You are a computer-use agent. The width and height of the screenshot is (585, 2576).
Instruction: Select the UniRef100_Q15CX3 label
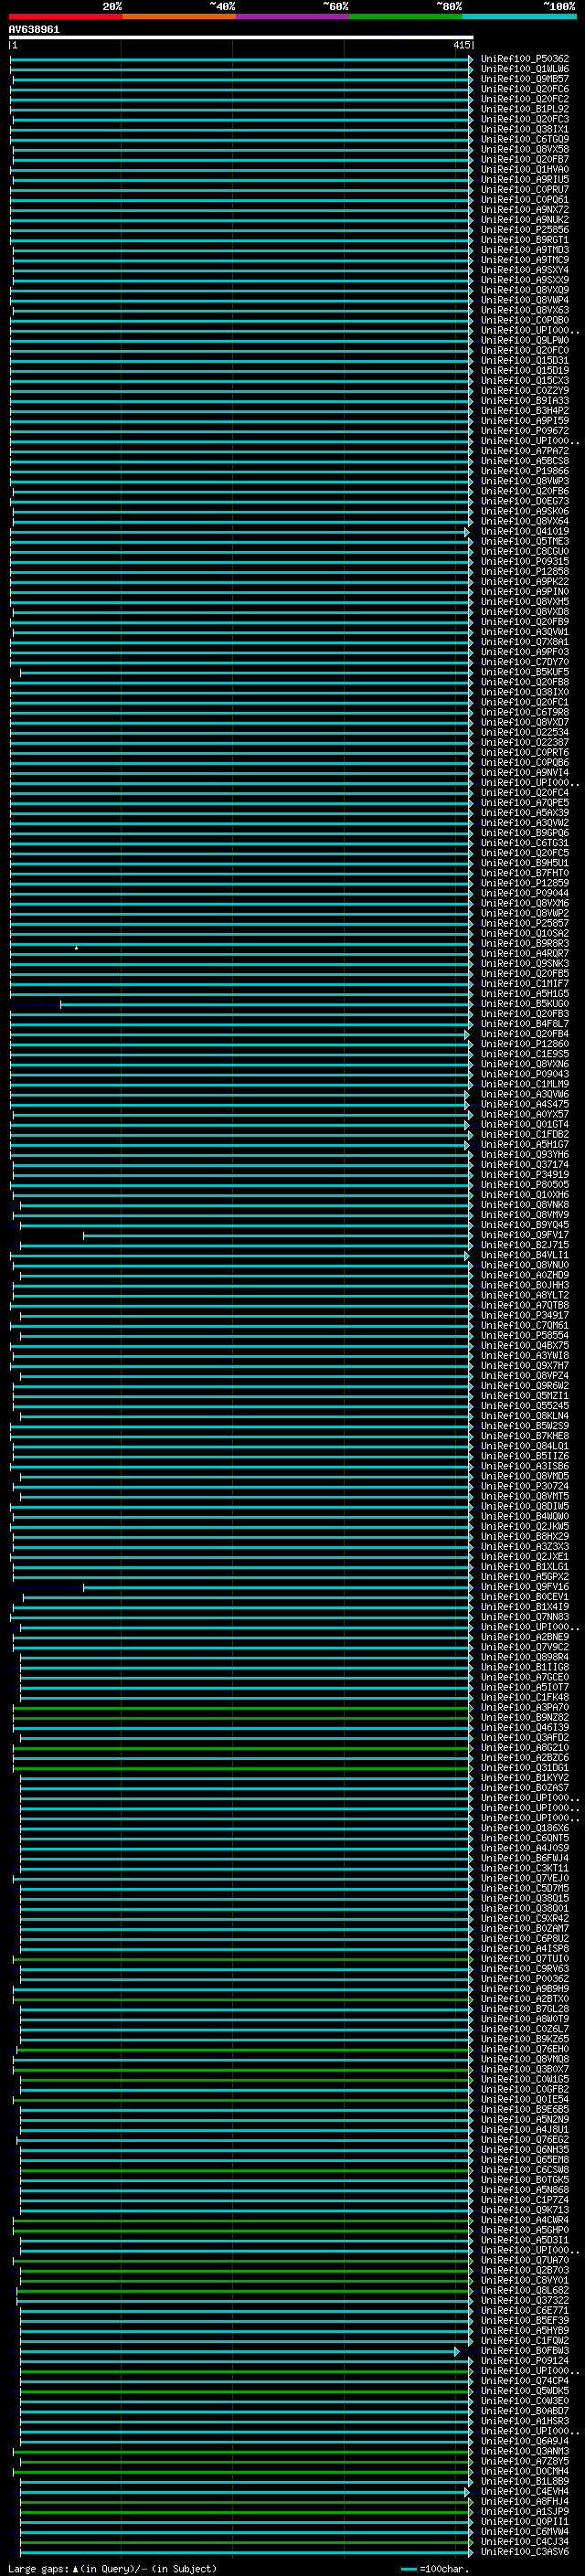(x=525, y=381)
